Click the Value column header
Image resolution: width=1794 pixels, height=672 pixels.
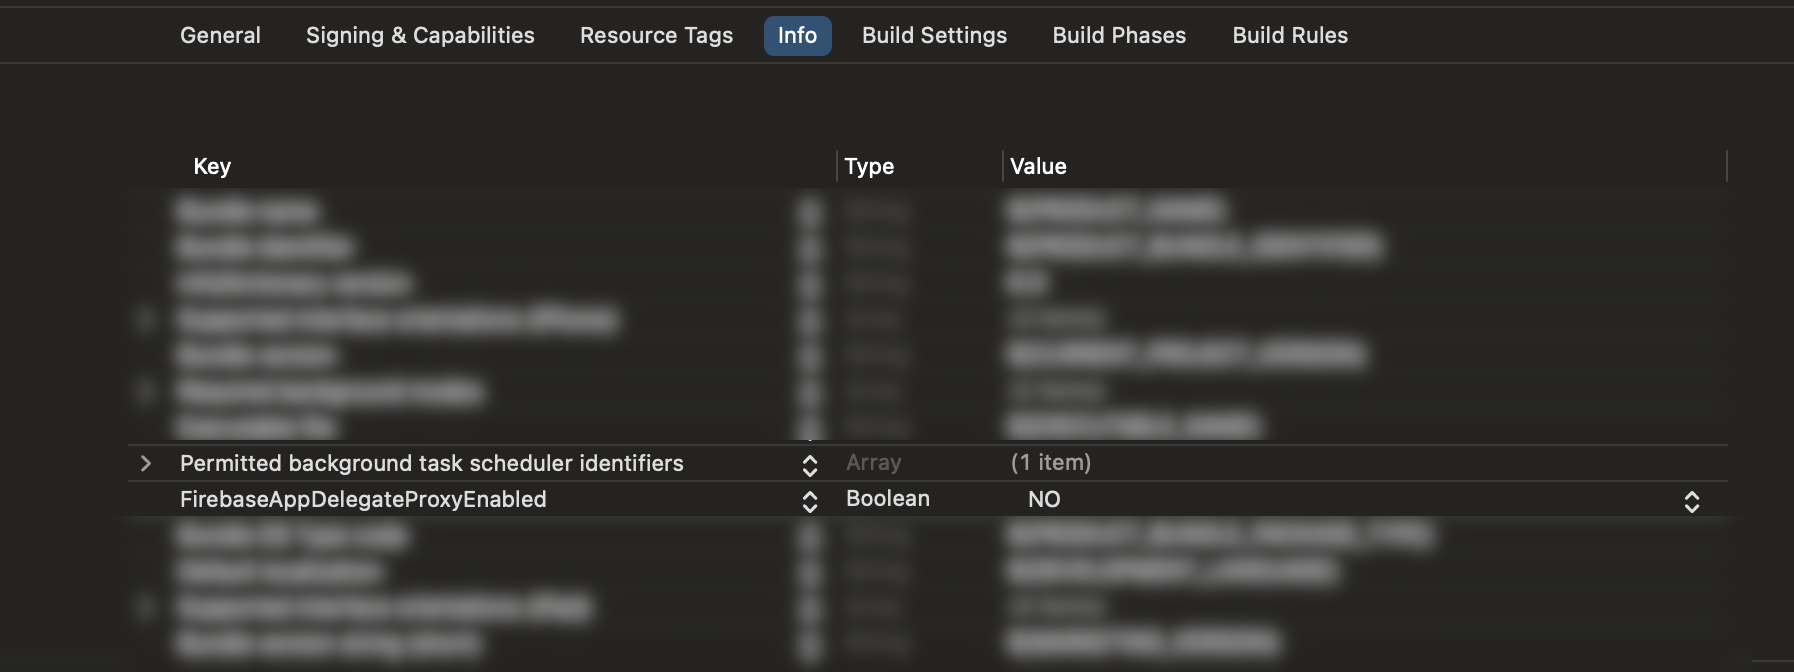[x=1038, y=166]
